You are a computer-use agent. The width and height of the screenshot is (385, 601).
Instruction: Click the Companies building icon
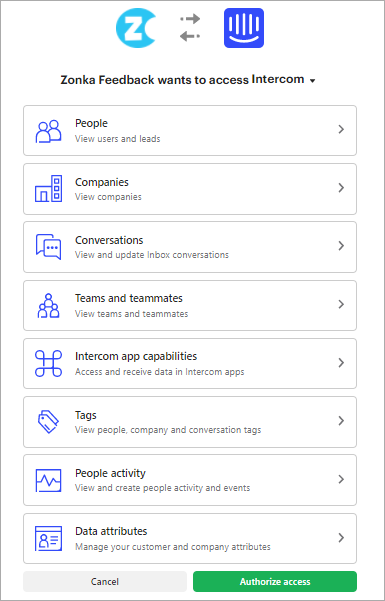pos(48,189)
